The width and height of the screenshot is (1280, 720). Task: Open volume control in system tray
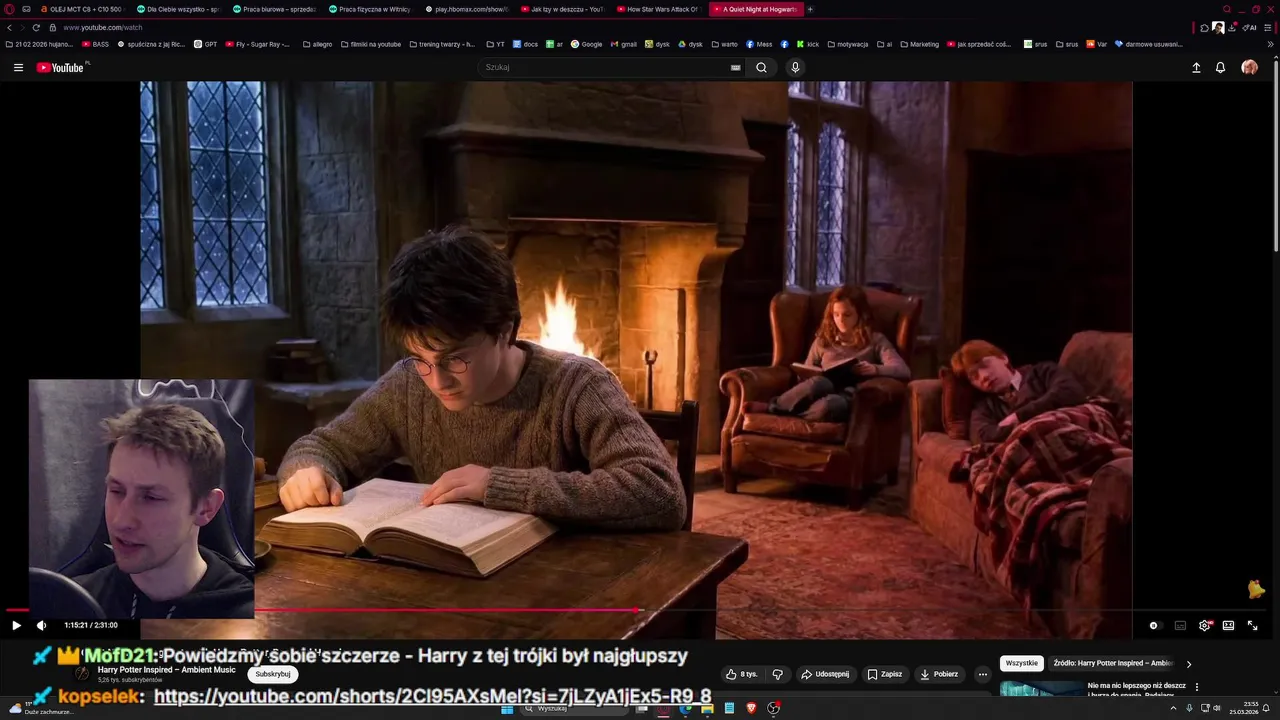tap(1217, 708)
